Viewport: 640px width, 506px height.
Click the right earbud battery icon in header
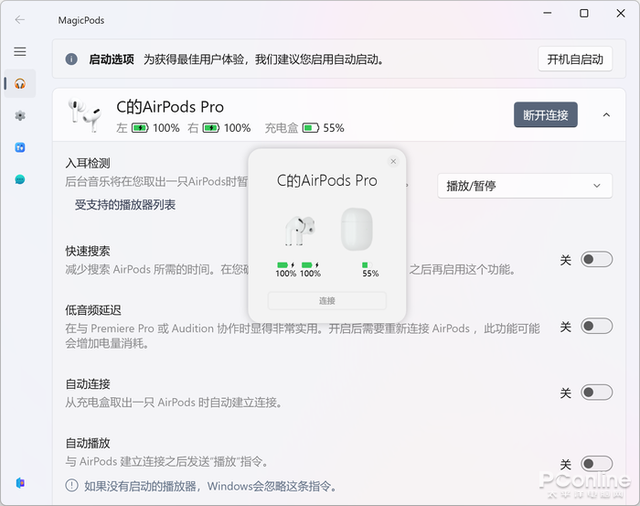(x=211, y=129)
